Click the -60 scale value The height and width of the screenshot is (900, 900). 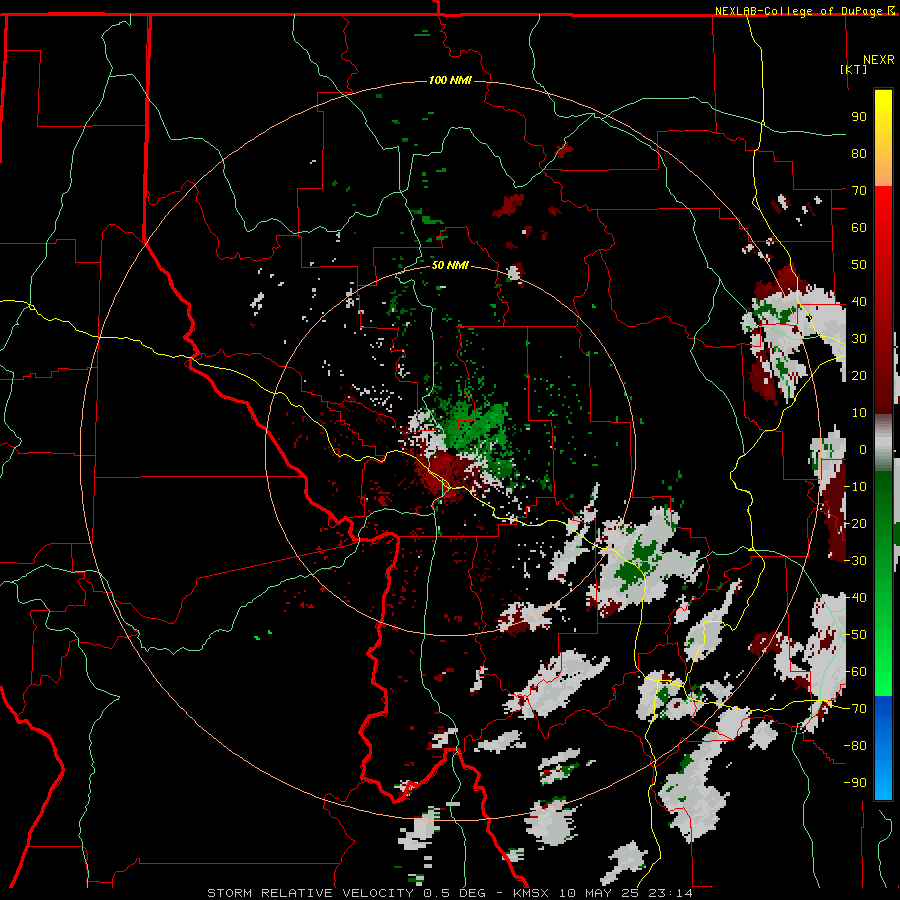[x=856, y=672]
